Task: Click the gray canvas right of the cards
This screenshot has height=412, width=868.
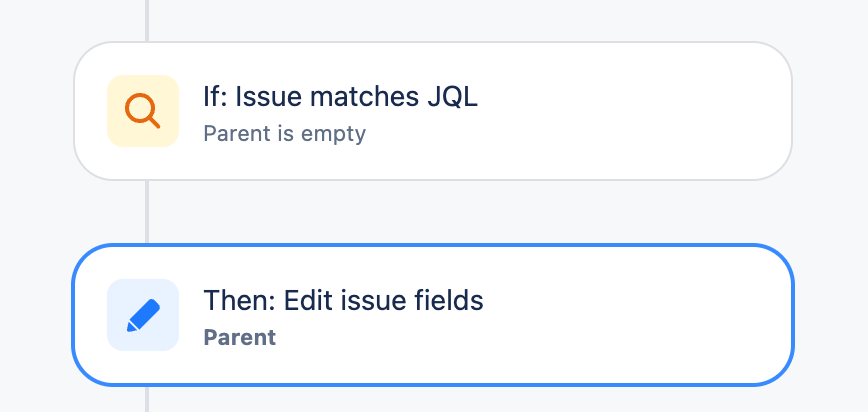Action: coord(830,210)
